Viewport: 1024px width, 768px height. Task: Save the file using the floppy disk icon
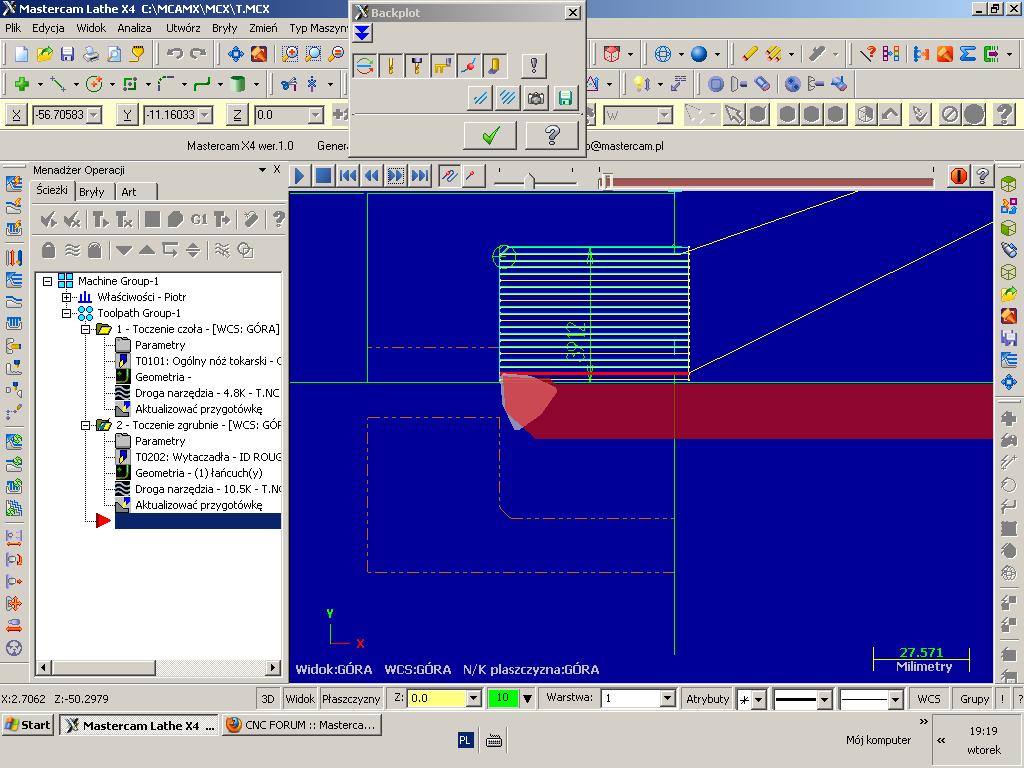pyautogui.click(x=67, y=54)
